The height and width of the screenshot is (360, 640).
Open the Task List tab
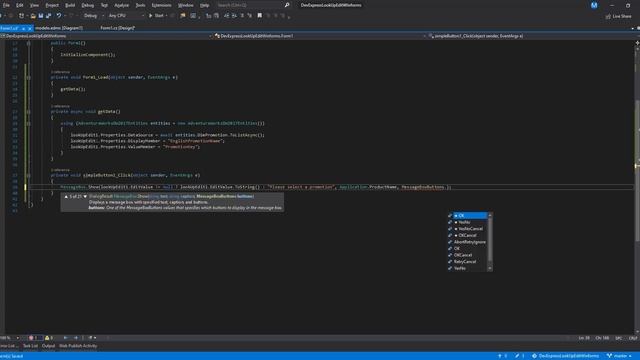point(30,346)
